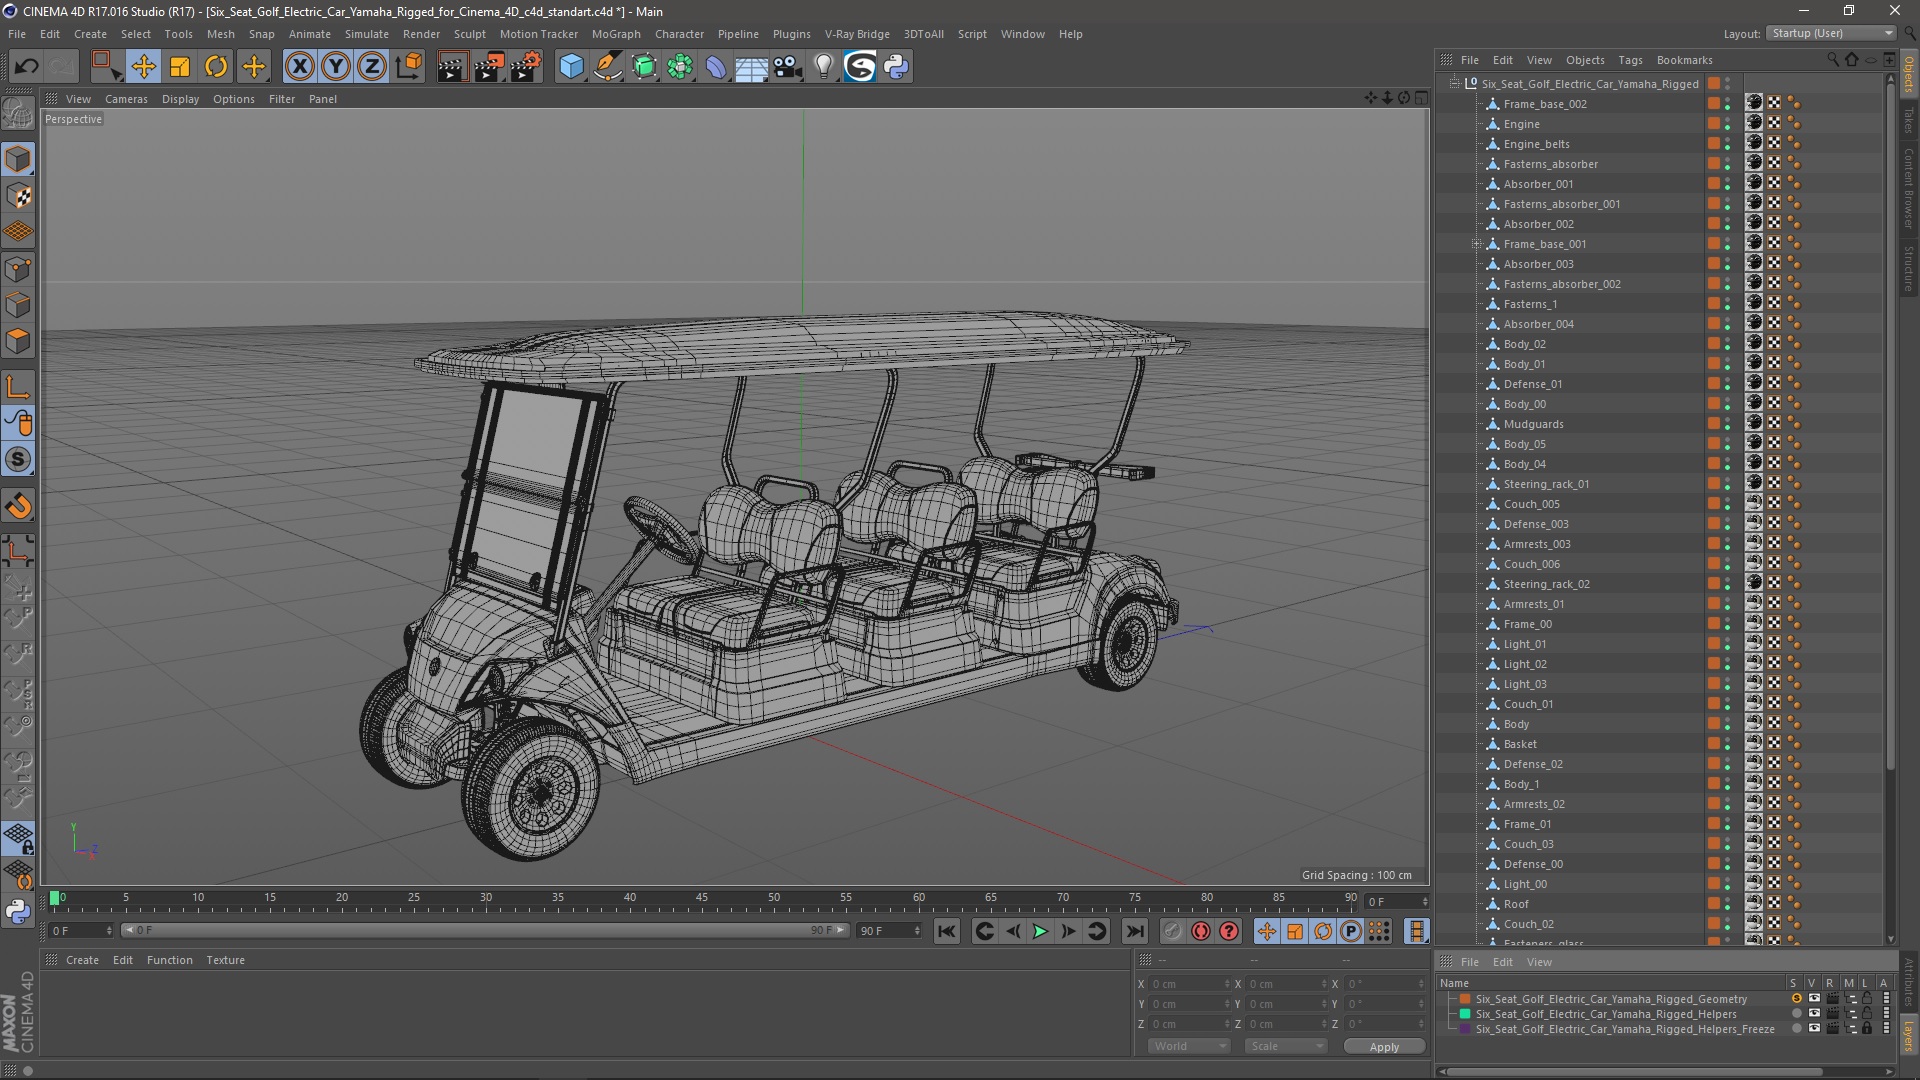Collapse the Six_Seat_Golf_Electric_Car_Yamaha_Rigged tree node
Screen dimensions: 1920x1080
coord(1455,84)
